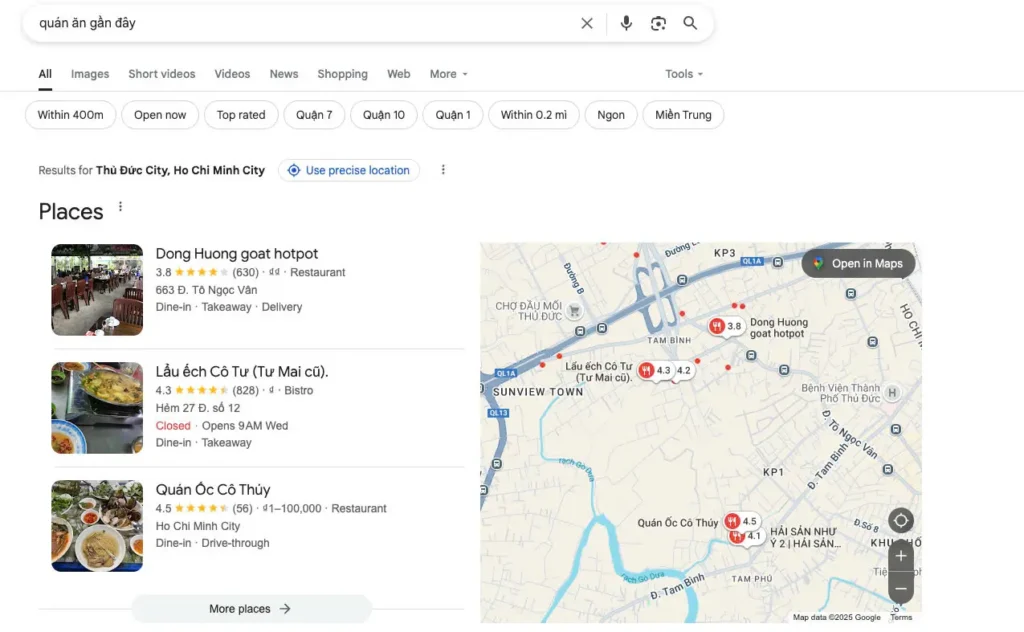The width and height of the screenshot is (1024, 632).
Task: Open image search with the camera lens icon
Action: pos(658,24)
